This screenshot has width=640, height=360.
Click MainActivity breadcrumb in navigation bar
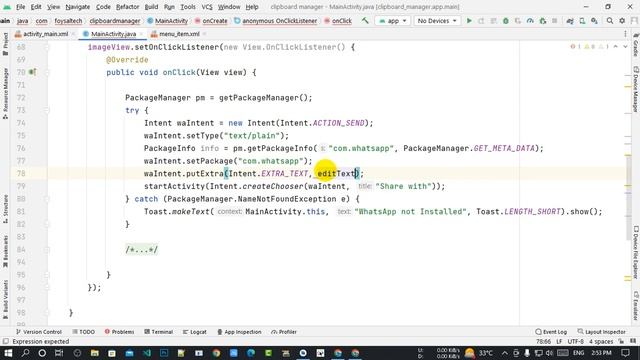point(168,20)
